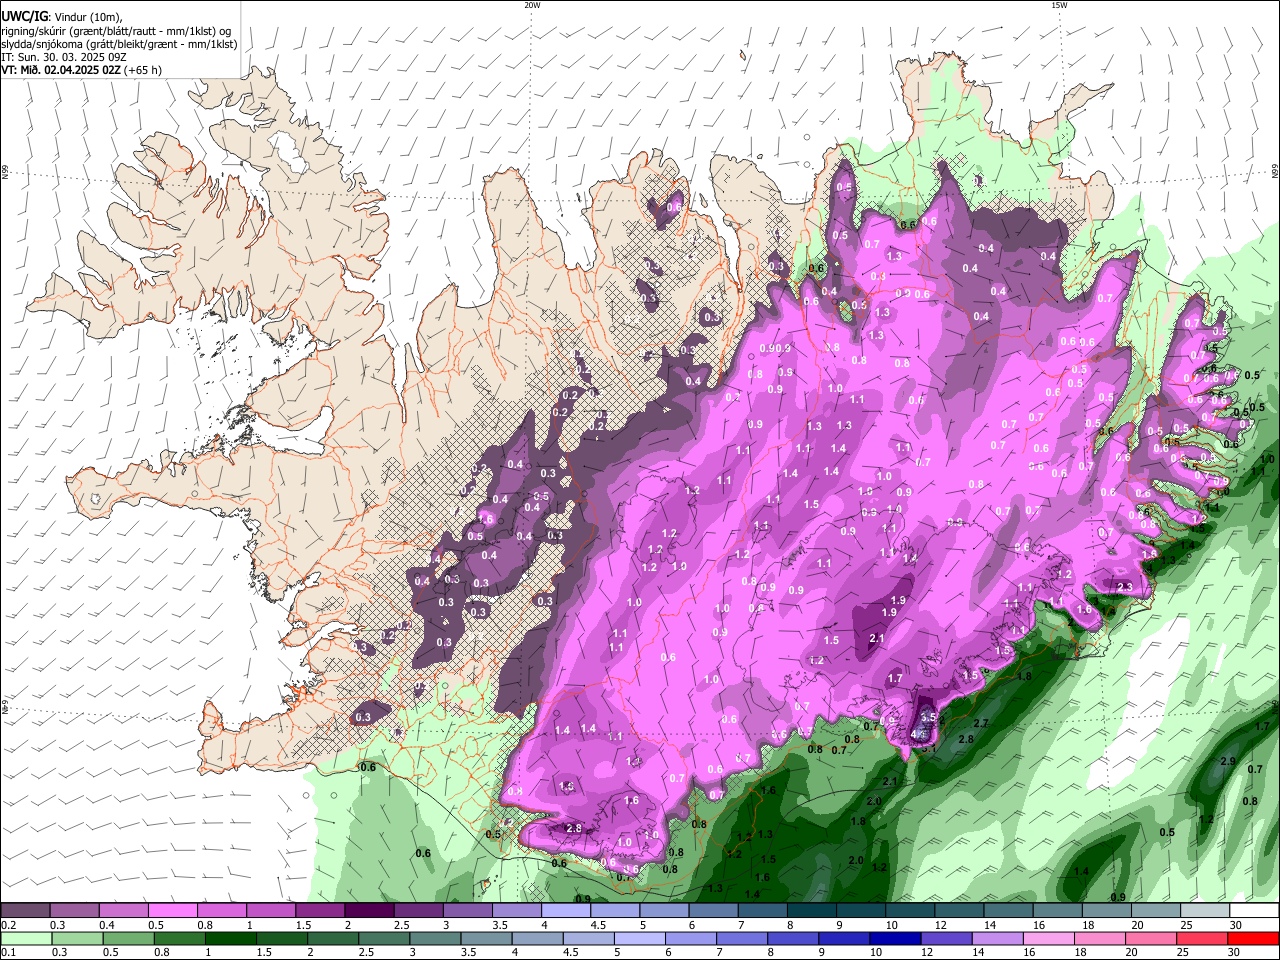Click the white snow swatch labeled 30

(1254, 911)
